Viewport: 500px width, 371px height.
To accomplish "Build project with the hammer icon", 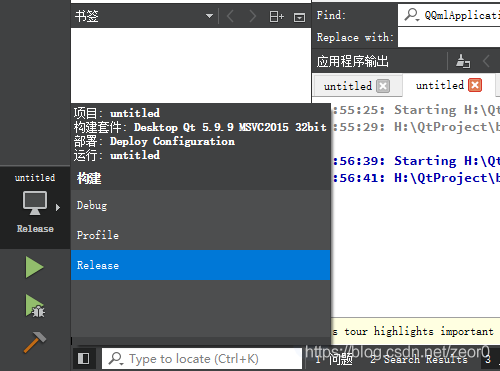I will tap(35, 342).
